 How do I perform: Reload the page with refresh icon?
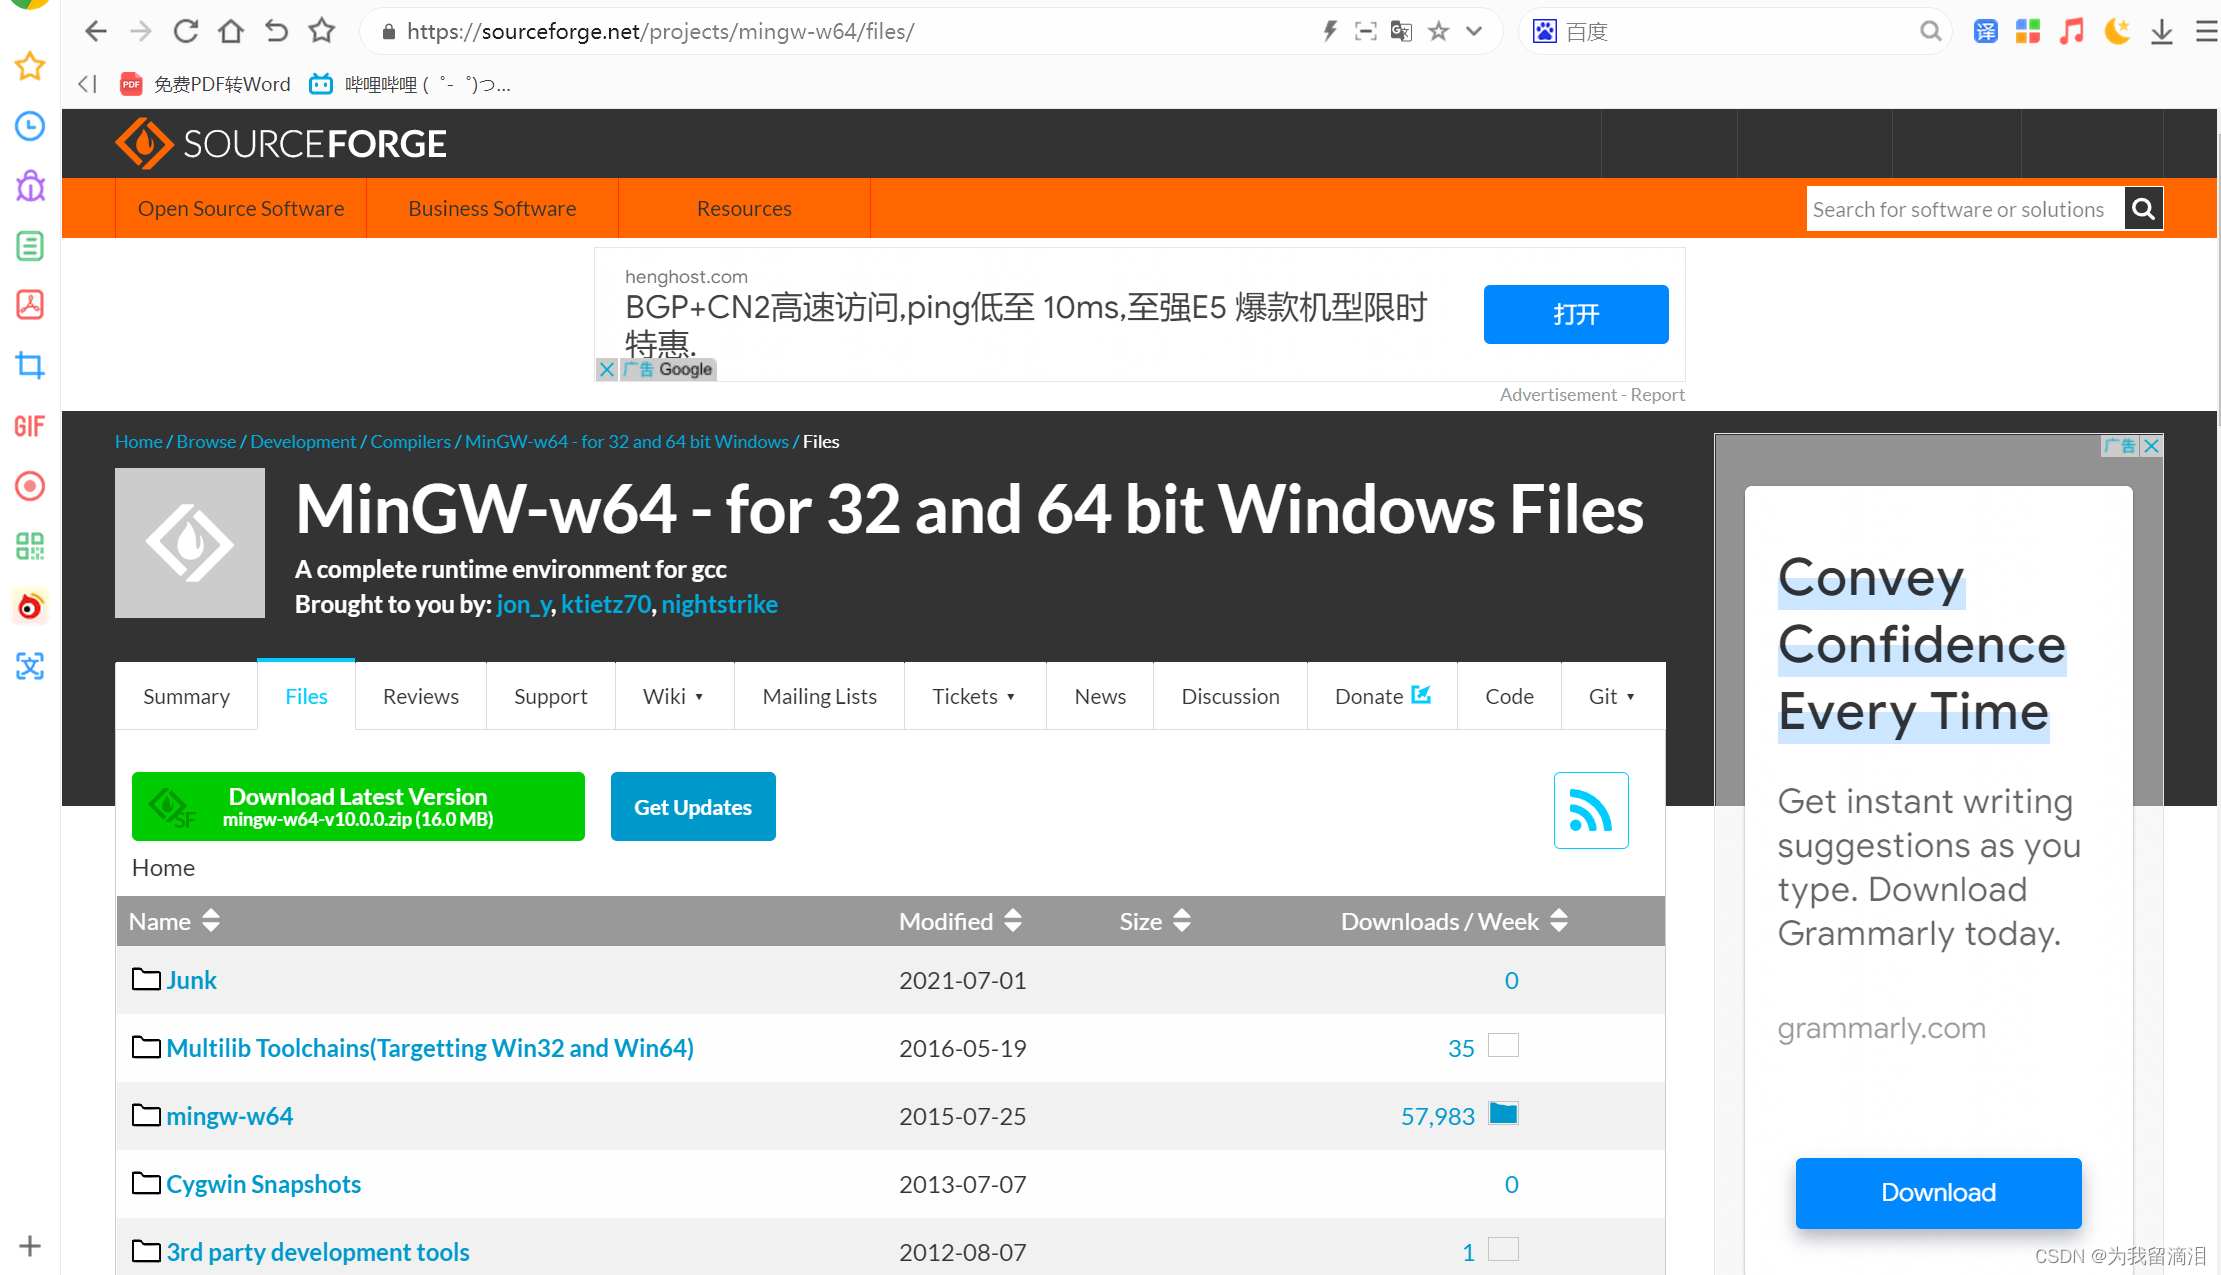pyautogui.click(x=186, y=31)
